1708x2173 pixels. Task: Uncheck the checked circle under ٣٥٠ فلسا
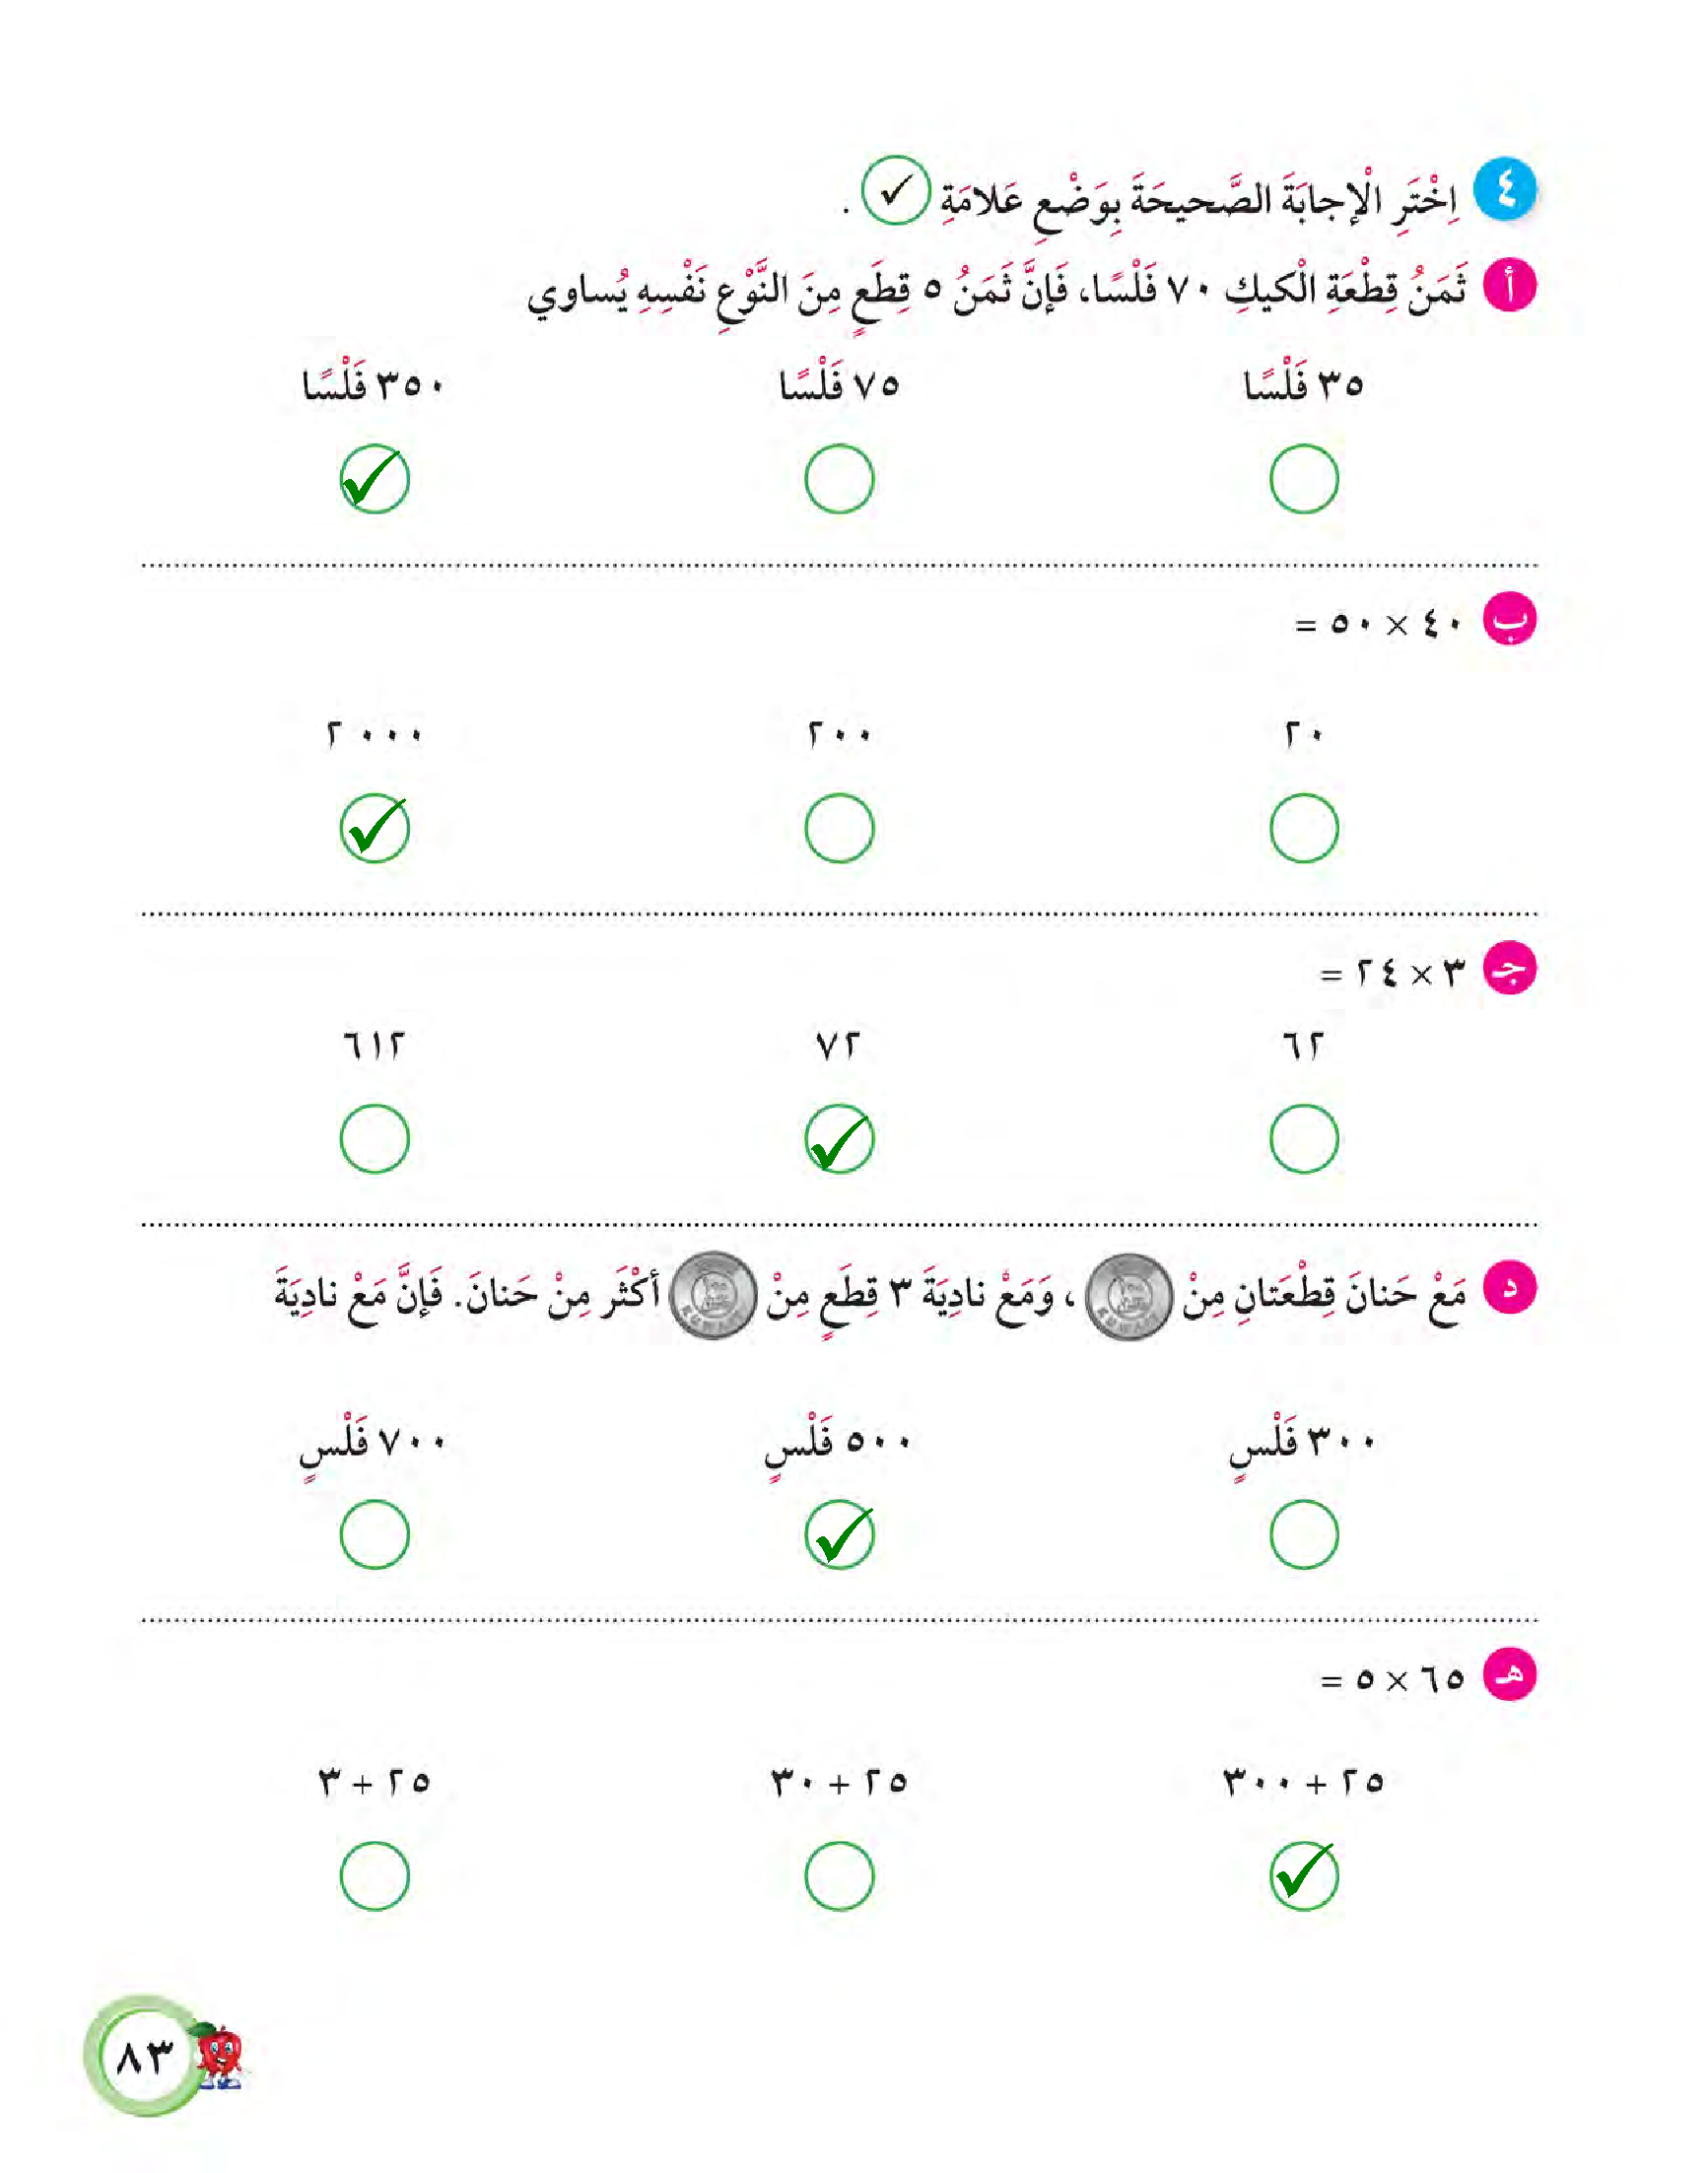pyautogui.click(x=375, y=479)
